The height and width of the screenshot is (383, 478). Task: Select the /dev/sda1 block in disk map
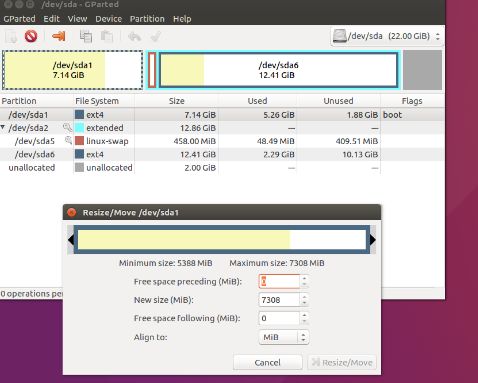(x=73, y=70)
